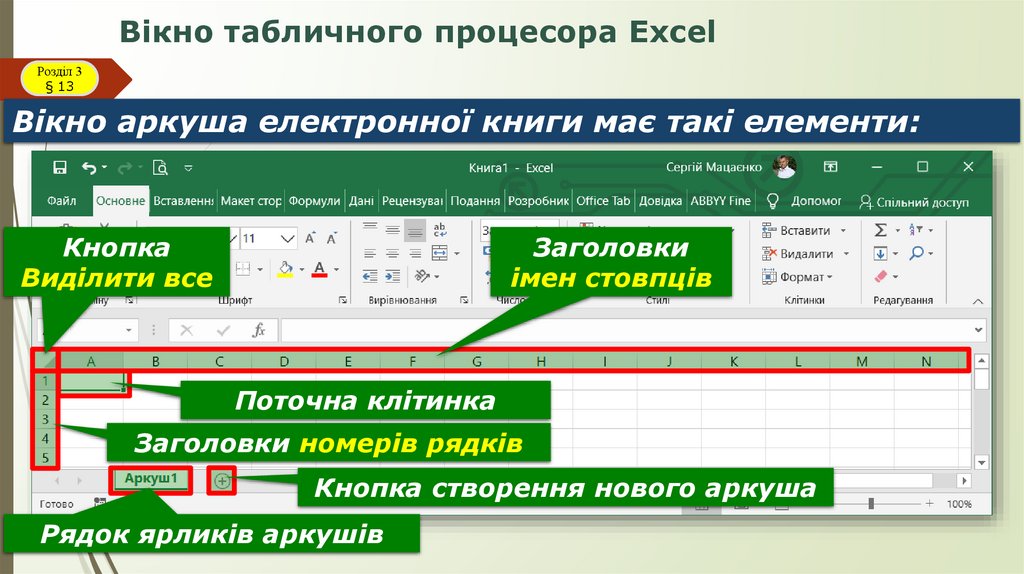Toggle the Bottom Align button
This screenshot has width=1024, height=574.
[x=415, y=230]
